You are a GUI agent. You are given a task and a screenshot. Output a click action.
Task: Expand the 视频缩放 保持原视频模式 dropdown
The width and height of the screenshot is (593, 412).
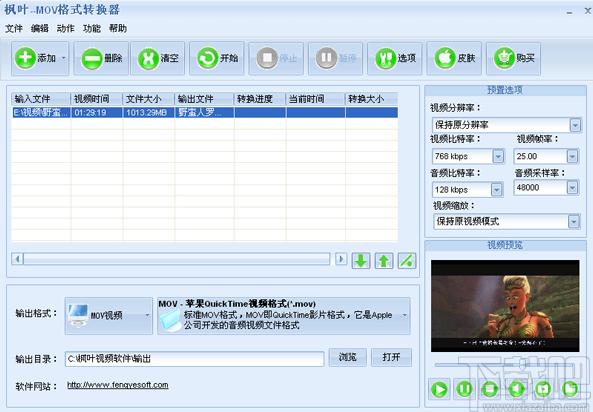pos(574,221)
